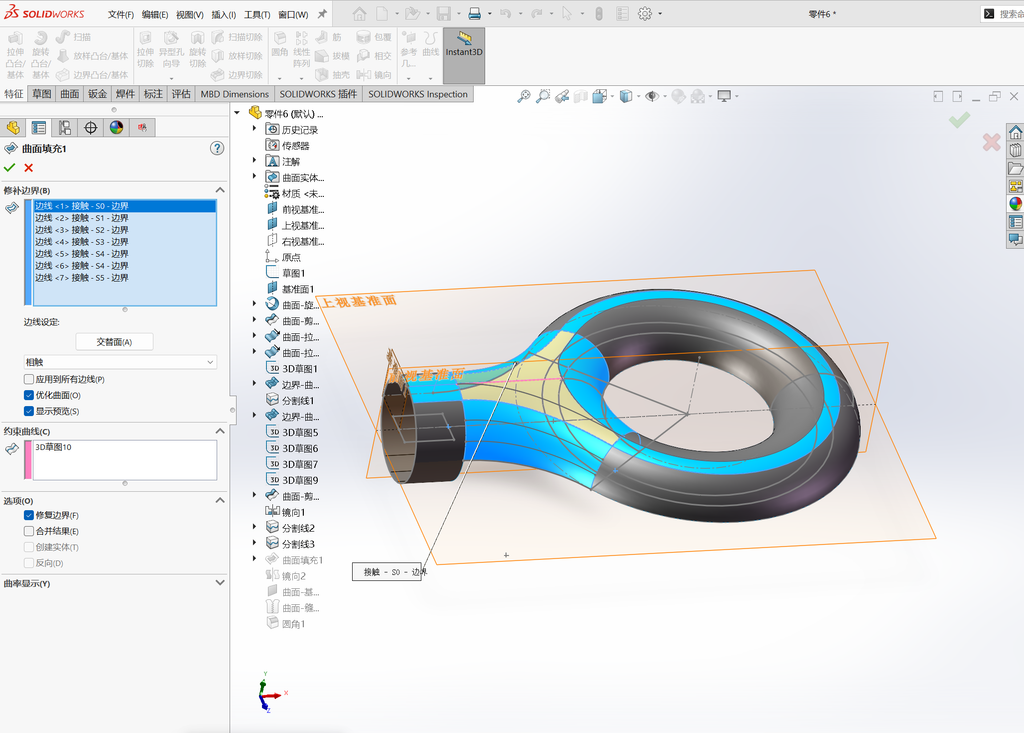Screen dimensions: 1024x733
Task: Switch to the FeatureManager design tree tab icon
Action: point(13,127)
